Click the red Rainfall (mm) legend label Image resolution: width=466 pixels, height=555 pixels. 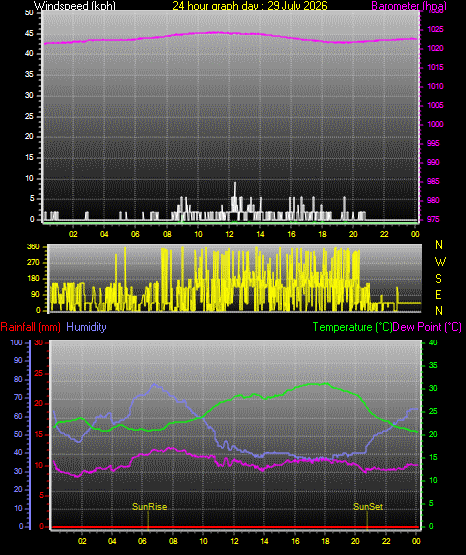[x=30, y=327]
